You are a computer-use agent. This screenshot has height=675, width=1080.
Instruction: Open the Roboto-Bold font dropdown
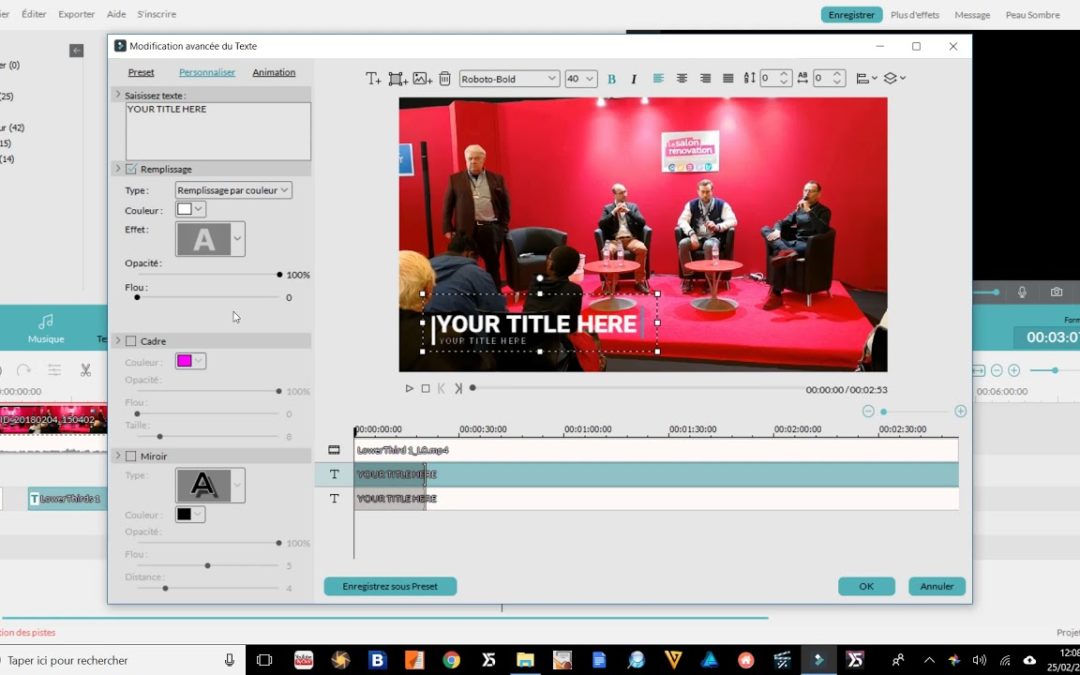tap(509, 78)
